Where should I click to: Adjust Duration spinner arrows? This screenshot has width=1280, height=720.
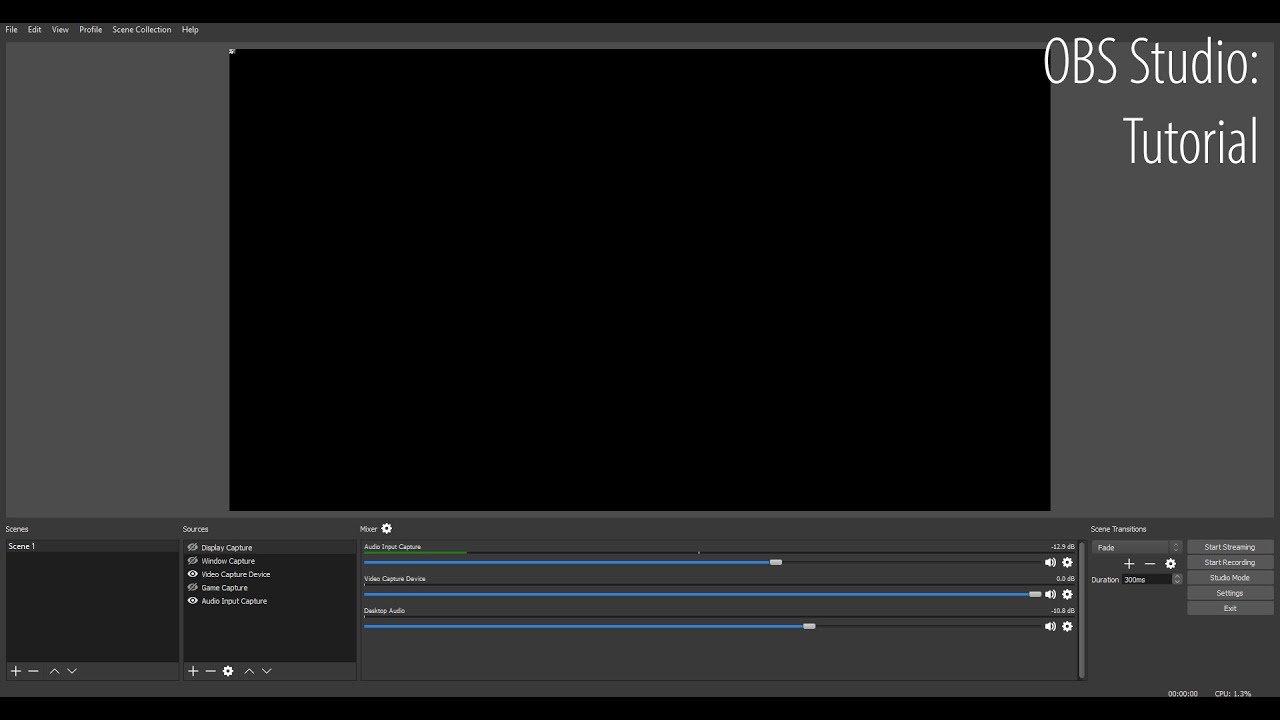pyautogui.click(x=1177, y=579)
